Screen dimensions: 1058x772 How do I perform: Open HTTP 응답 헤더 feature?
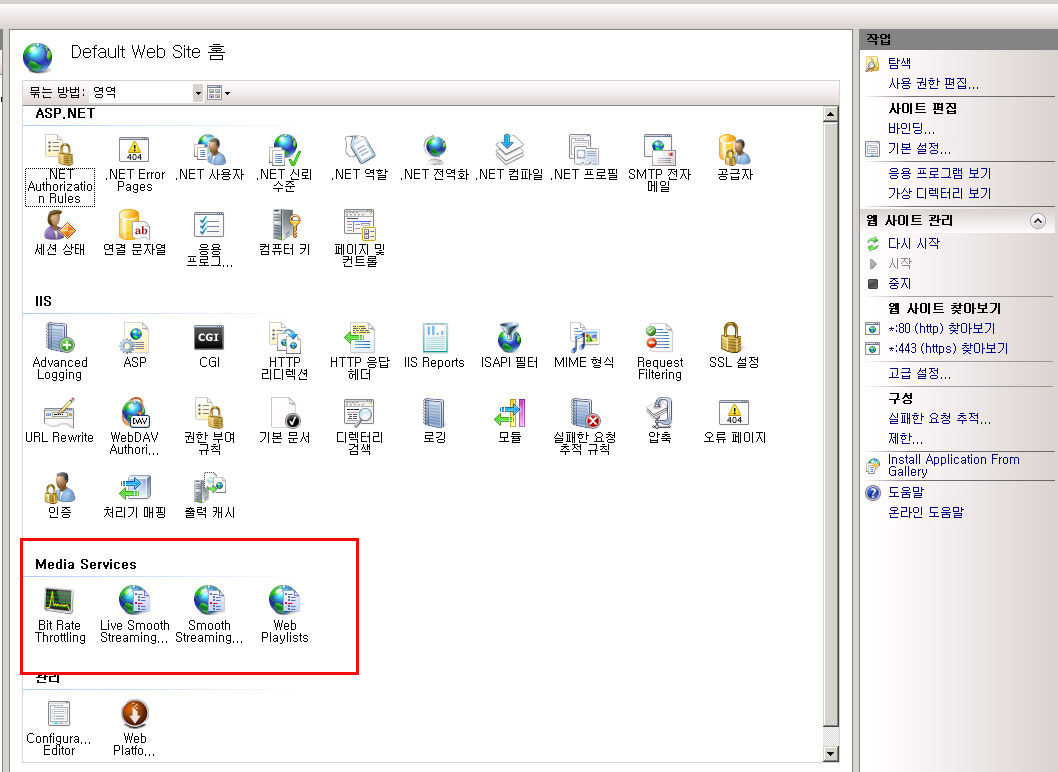[x=359, y=352]
